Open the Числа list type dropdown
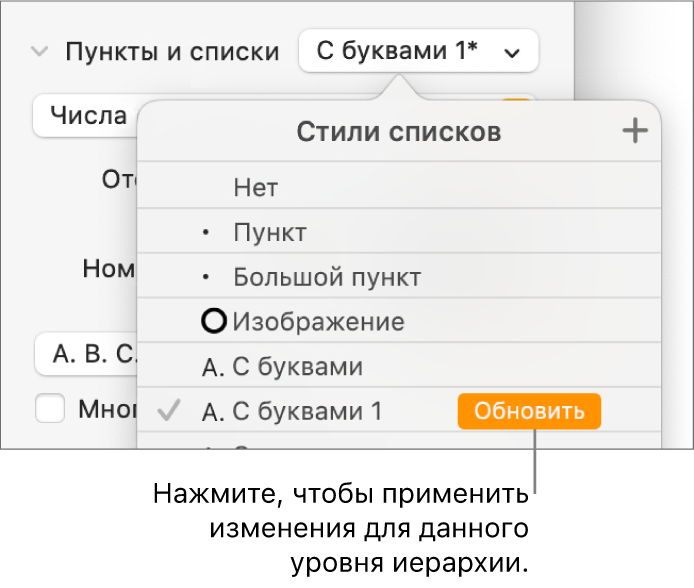This screenshot has width=694, height=588. (86, 115)
